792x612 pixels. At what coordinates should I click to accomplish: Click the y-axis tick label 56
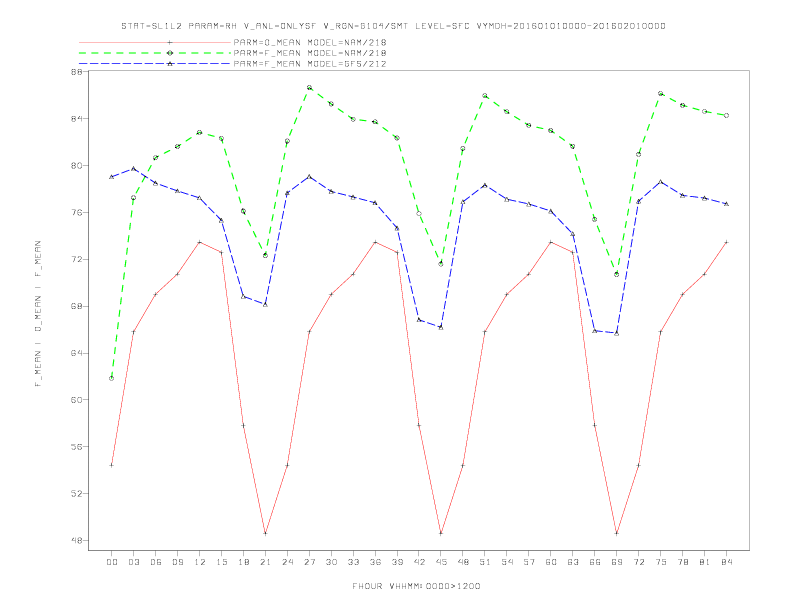77,446
